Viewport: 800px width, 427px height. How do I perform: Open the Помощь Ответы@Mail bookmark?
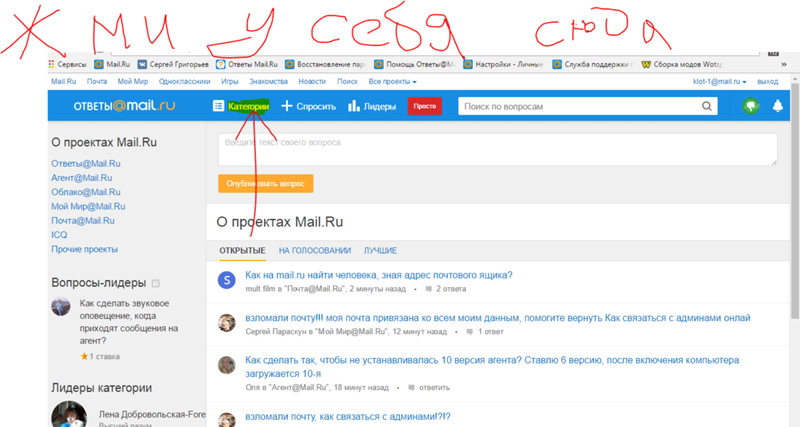pos(414,64)
